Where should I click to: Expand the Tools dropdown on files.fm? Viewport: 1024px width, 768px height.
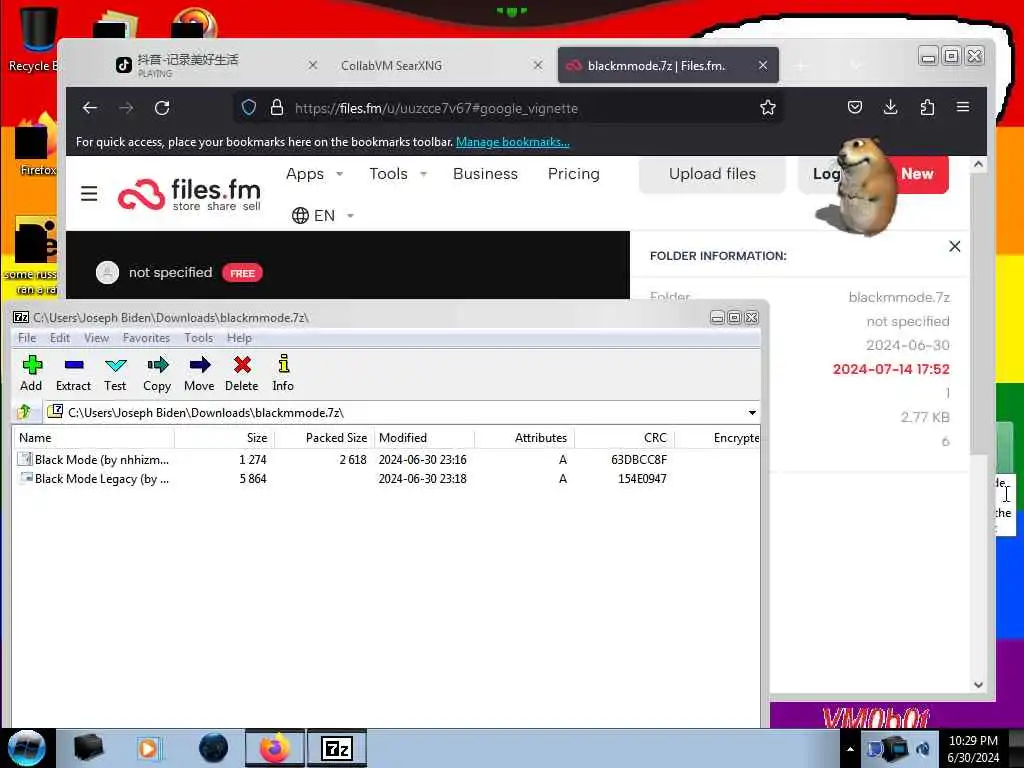(398, 174)
